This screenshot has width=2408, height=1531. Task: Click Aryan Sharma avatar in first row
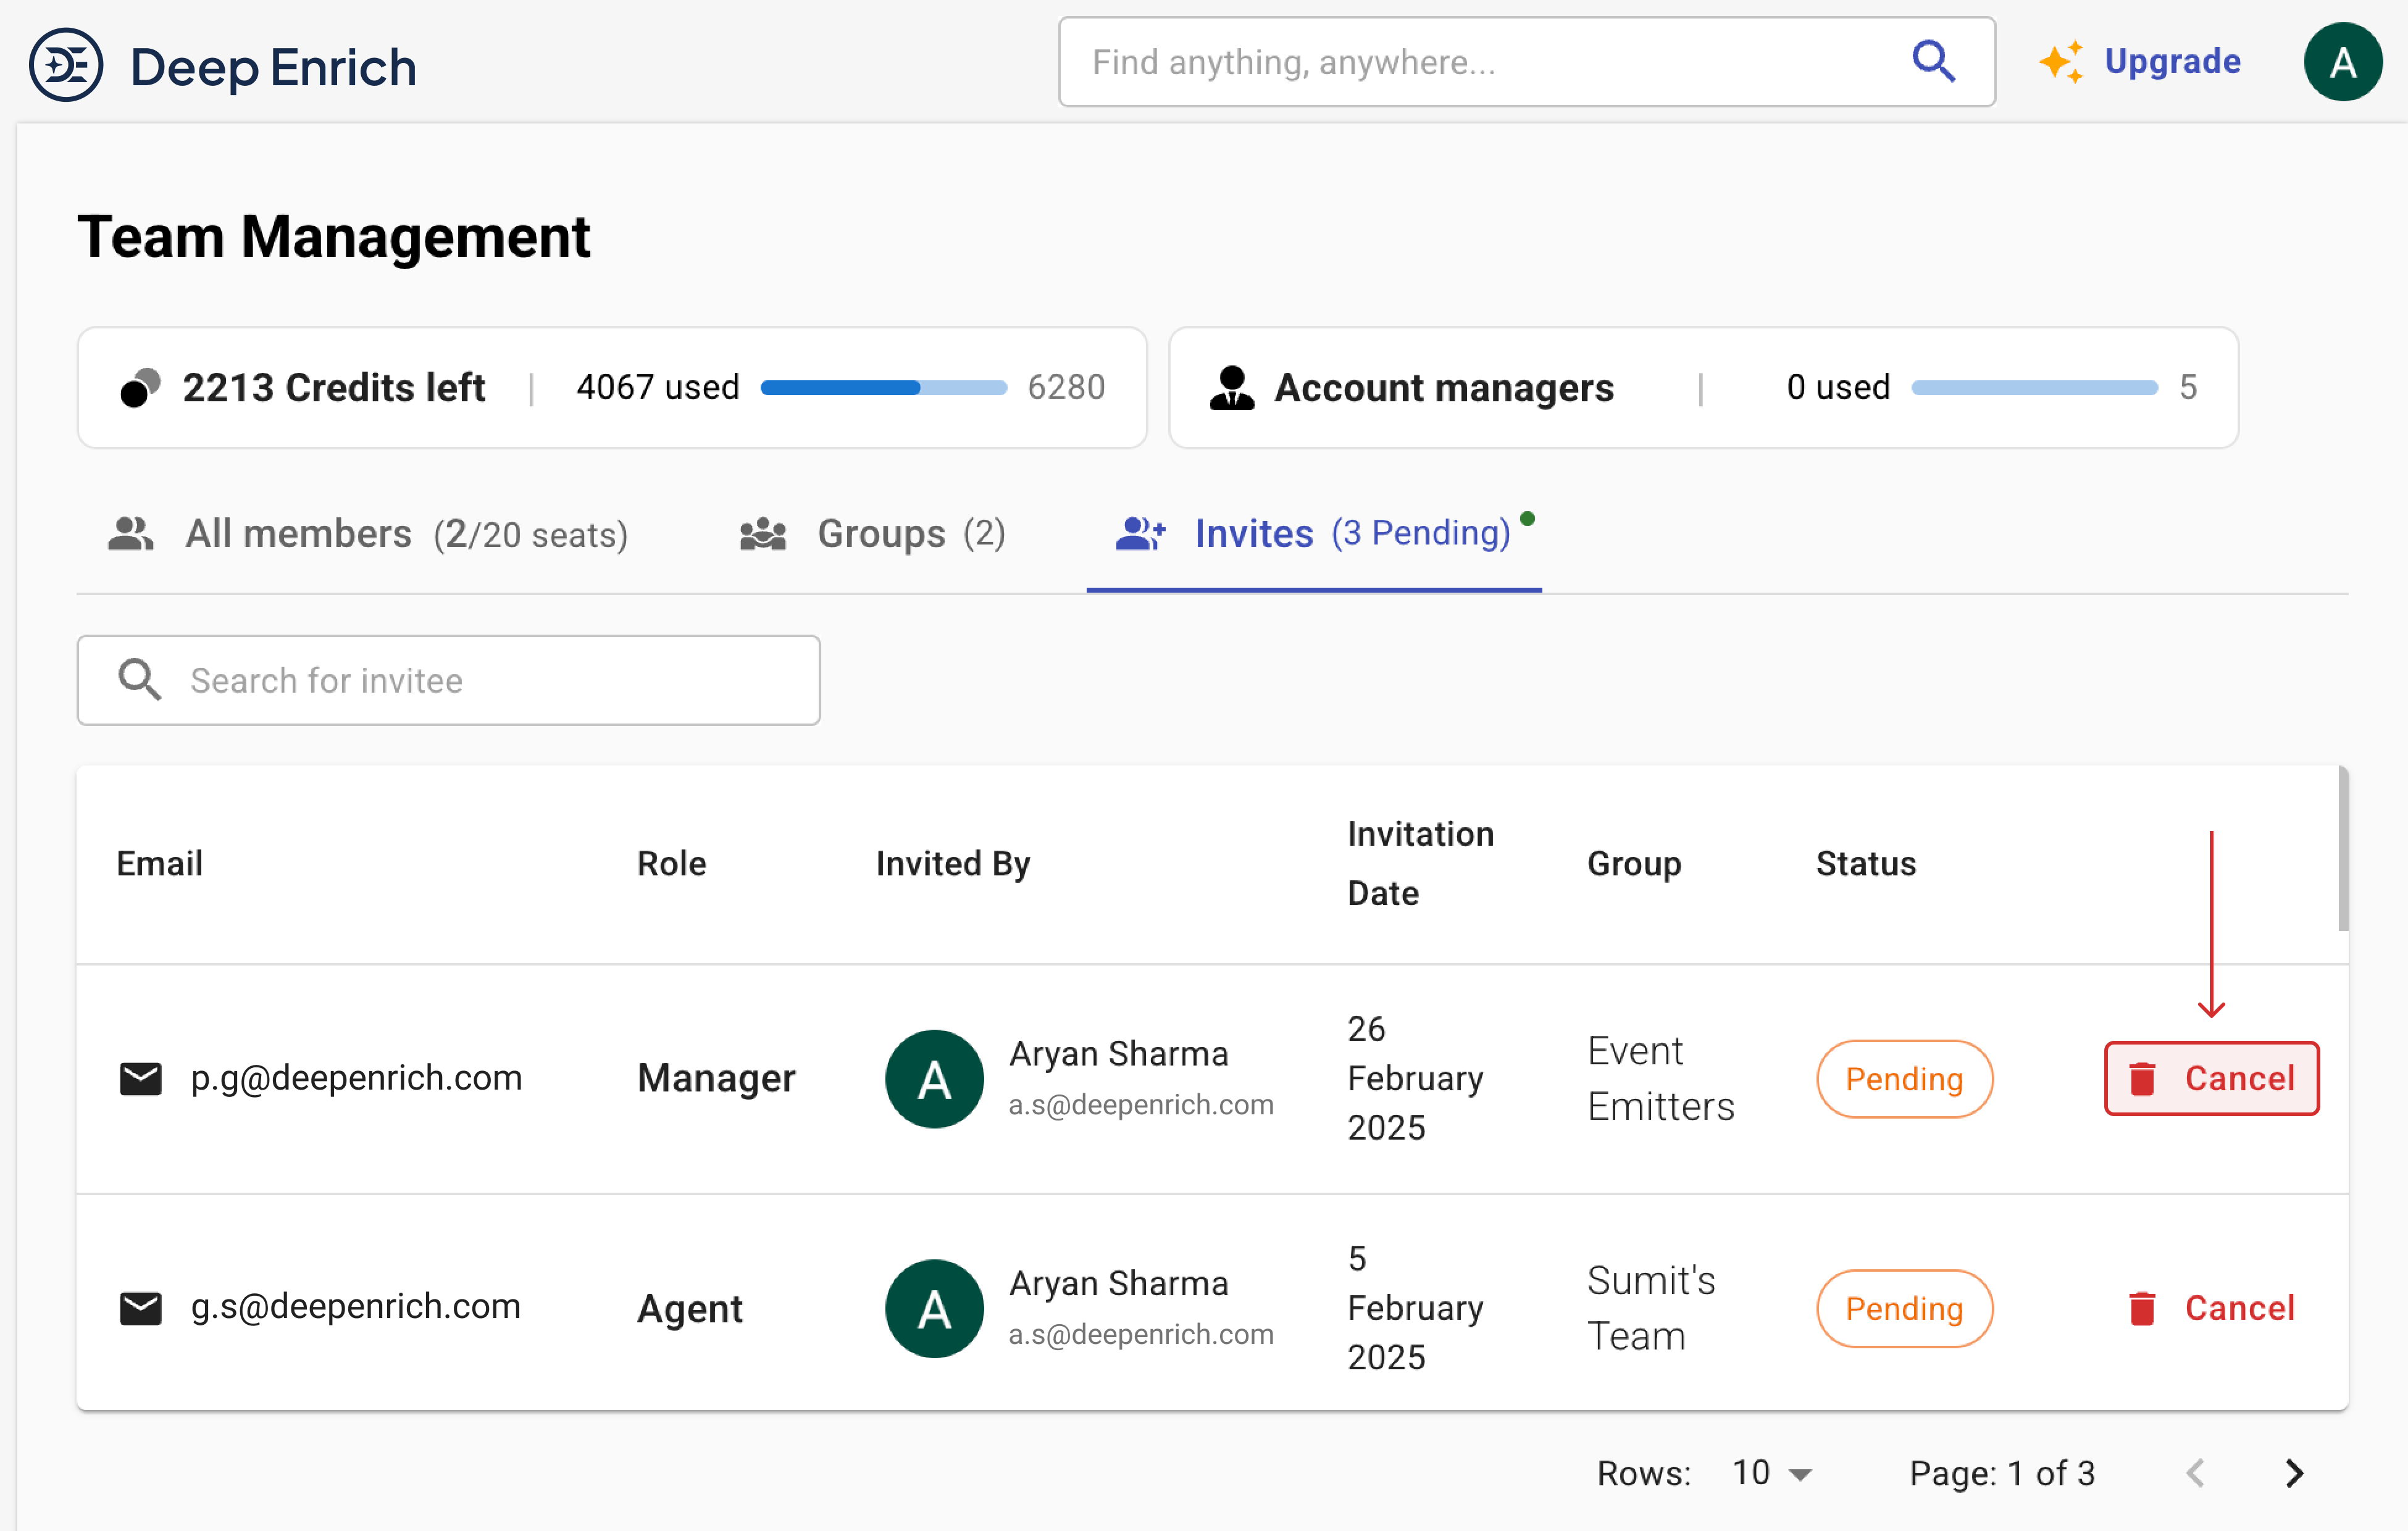[x=934, y=1079]
